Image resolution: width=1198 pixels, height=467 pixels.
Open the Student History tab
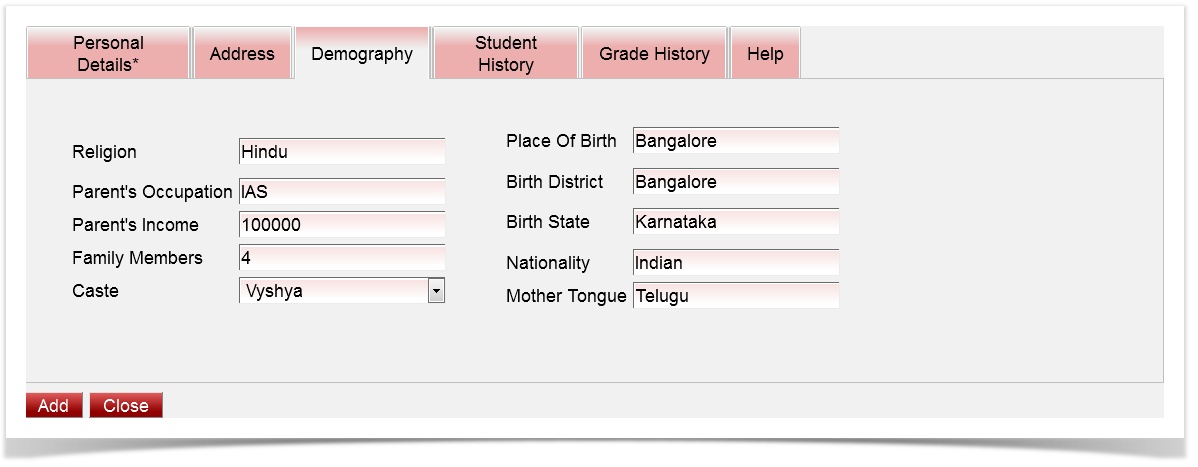506,54
